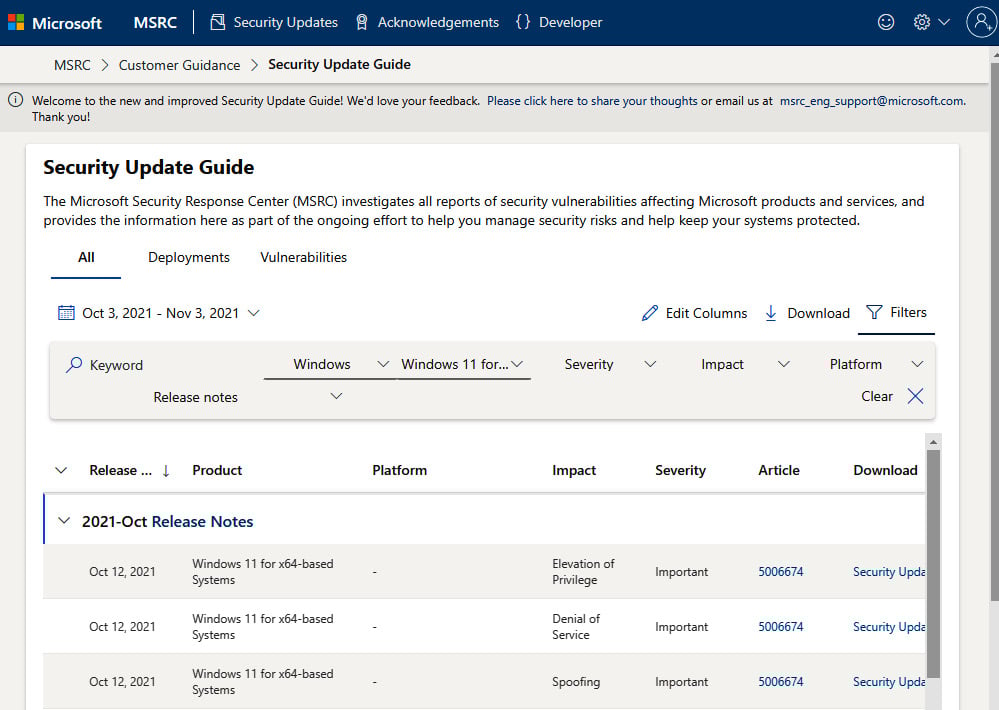Click the Product column header
Screen dimensions: 999x710
pyautogui.click(x=217, y=470)
